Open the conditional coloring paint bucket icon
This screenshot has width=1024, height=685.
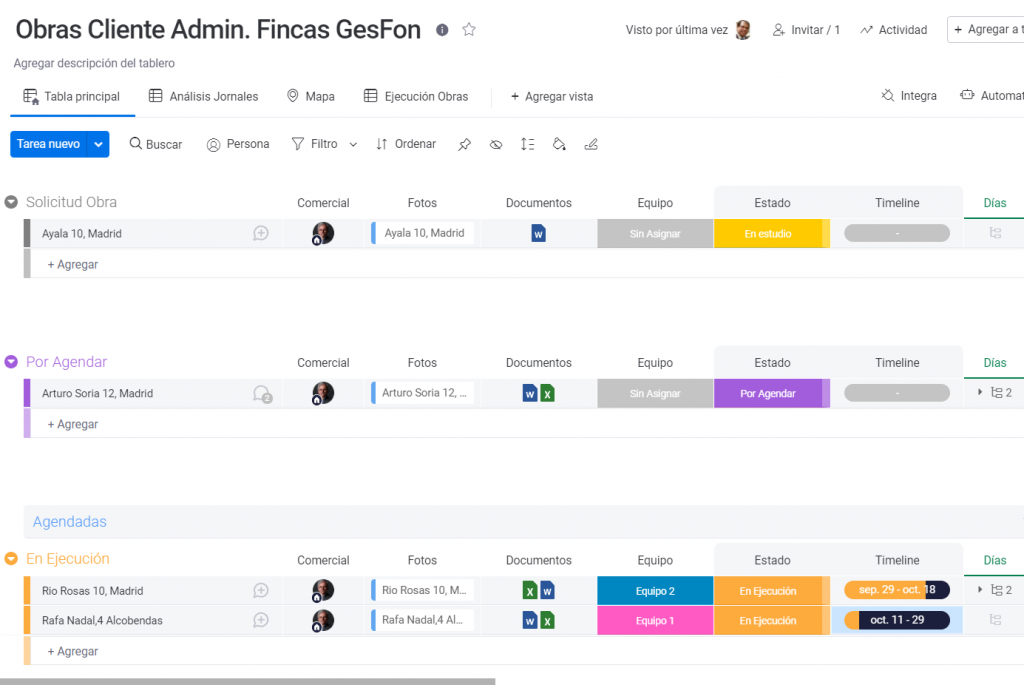point(559,144)
